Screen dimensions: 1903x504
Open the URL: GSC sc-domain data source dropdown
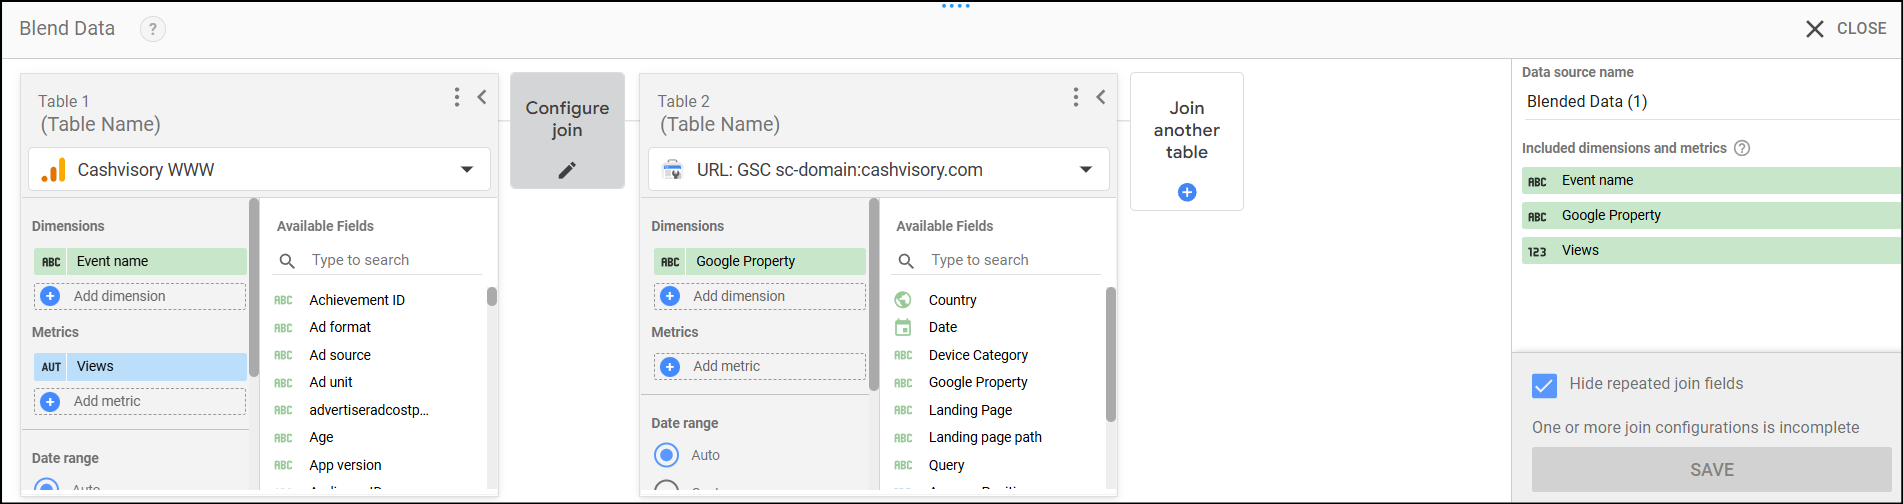pos(879,169)
